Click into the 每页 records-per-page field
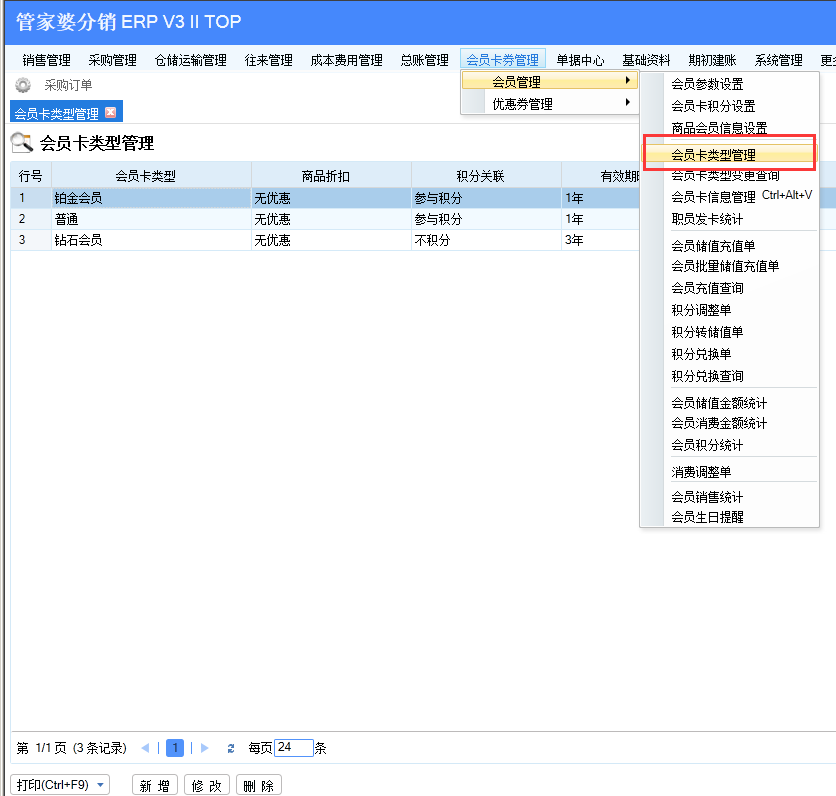The image size is (836, 796). [293, 748]
